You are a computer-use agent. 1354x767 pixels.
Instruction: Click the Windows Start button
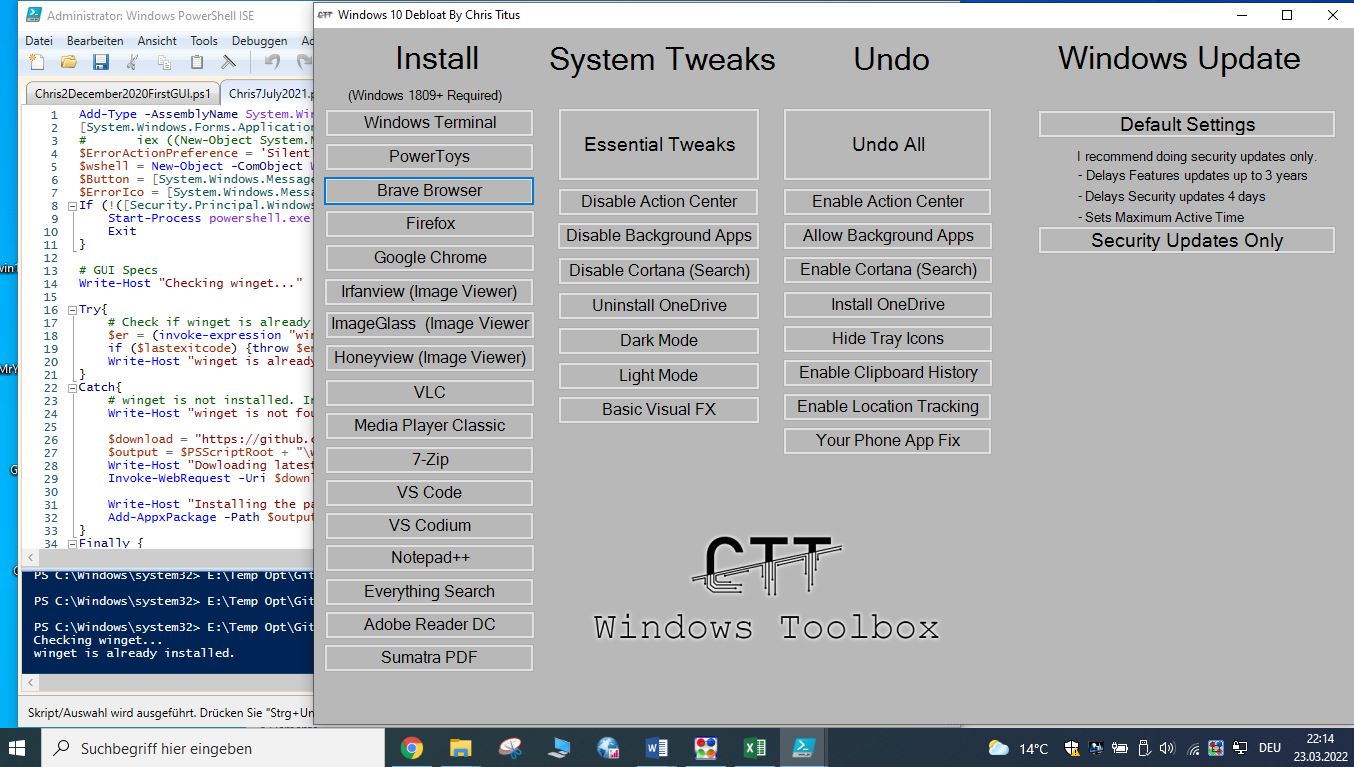pyautogui.click(x=19, y=747)
